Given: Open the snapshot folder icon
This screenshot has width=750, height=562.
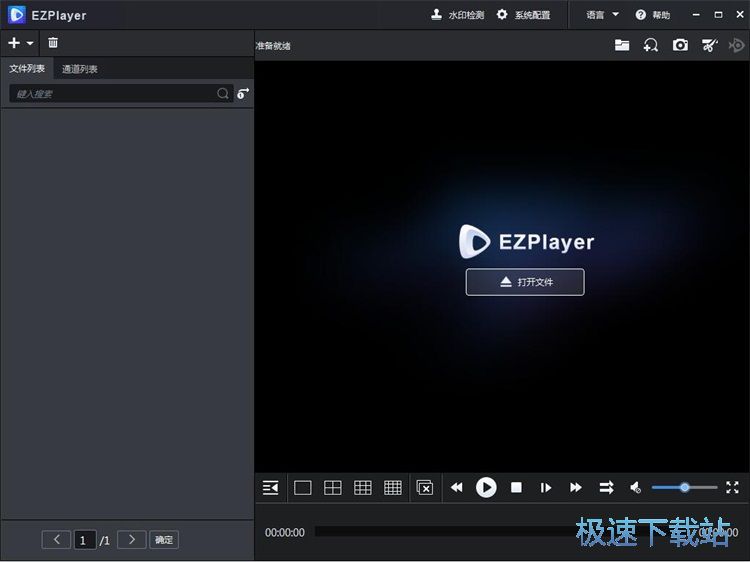Looking at the screenshot, I should (622, 45).
